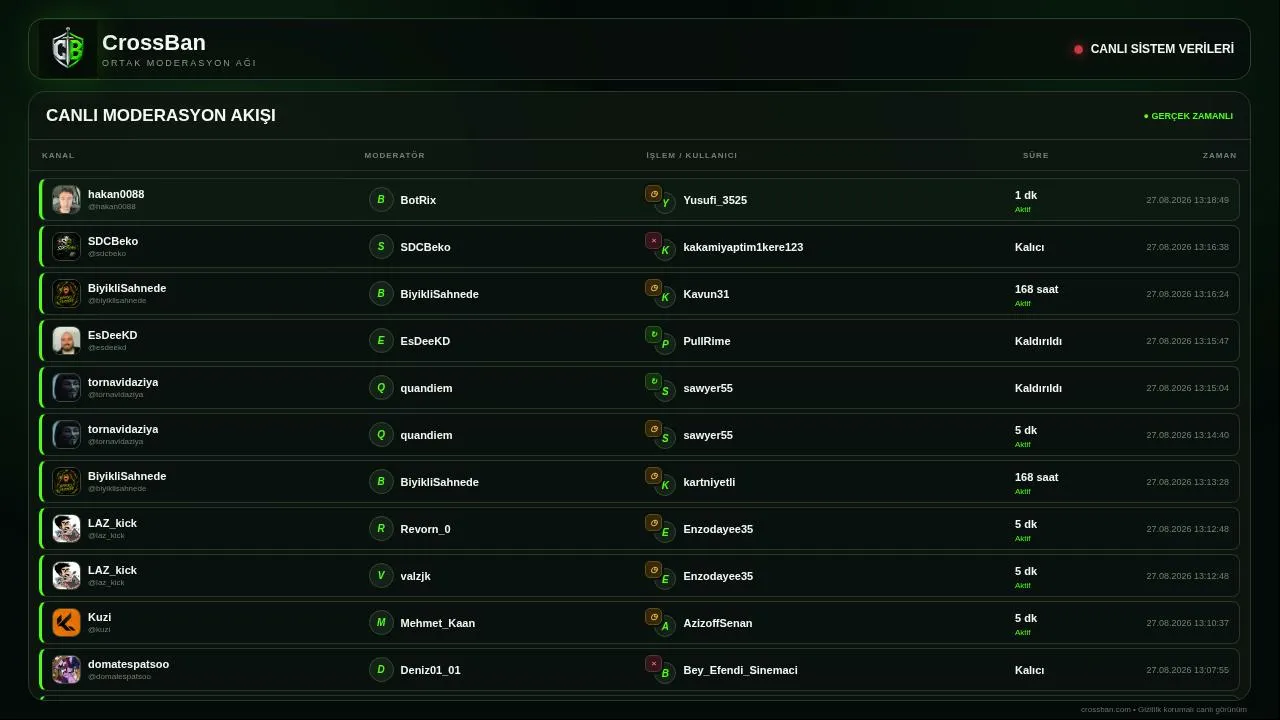The width and height of the screenshot is (1280, 720).
Task: Click the BotRix moderator badge
Action: pyautogui.click(x=381, y=199)
